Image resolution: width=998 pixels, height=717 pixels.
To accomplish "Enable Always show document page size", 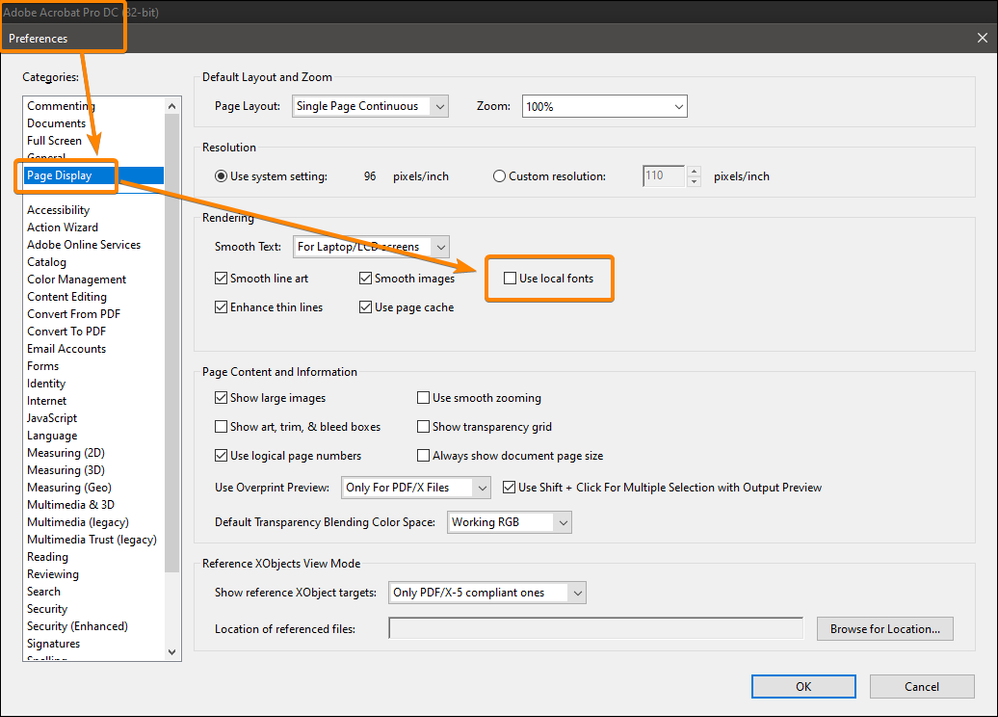I will click(423, 456).
